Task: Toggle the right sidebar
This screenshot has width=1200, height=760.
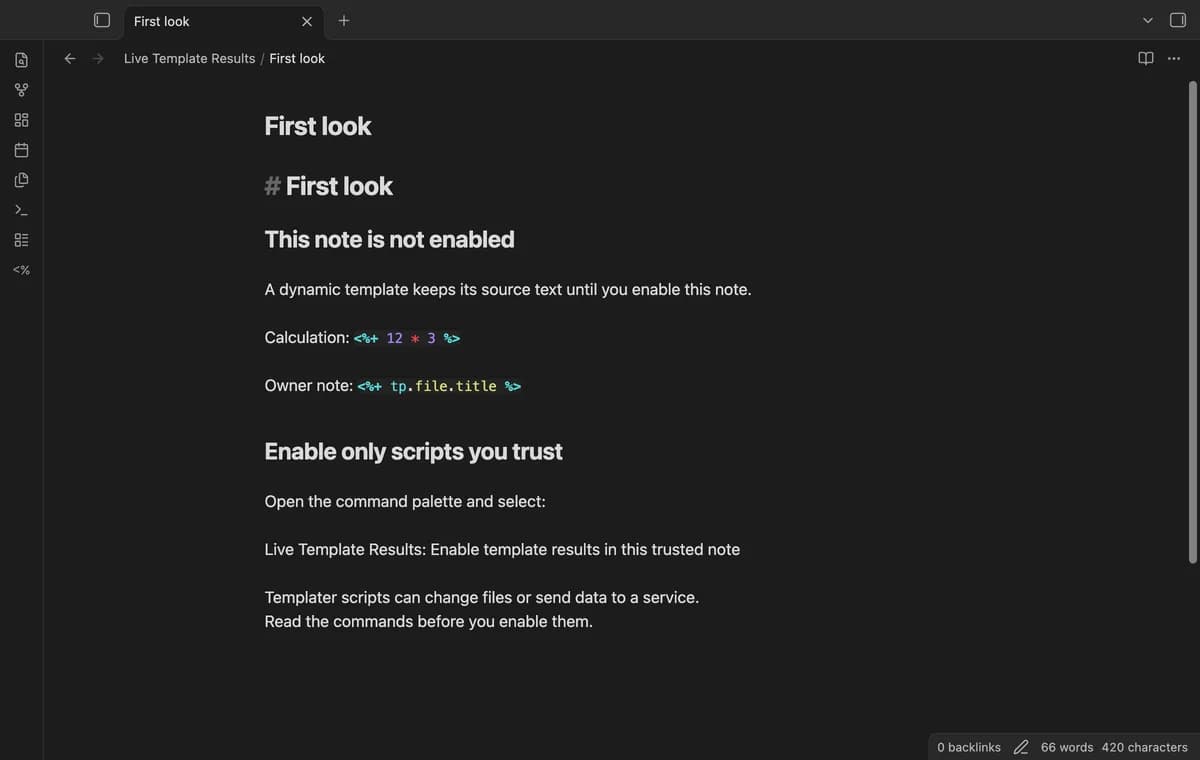Action: [1177, 20]
